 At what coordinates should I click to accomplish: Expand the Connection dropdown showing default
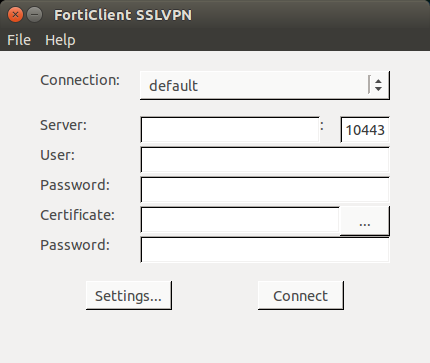pos(265,85)
